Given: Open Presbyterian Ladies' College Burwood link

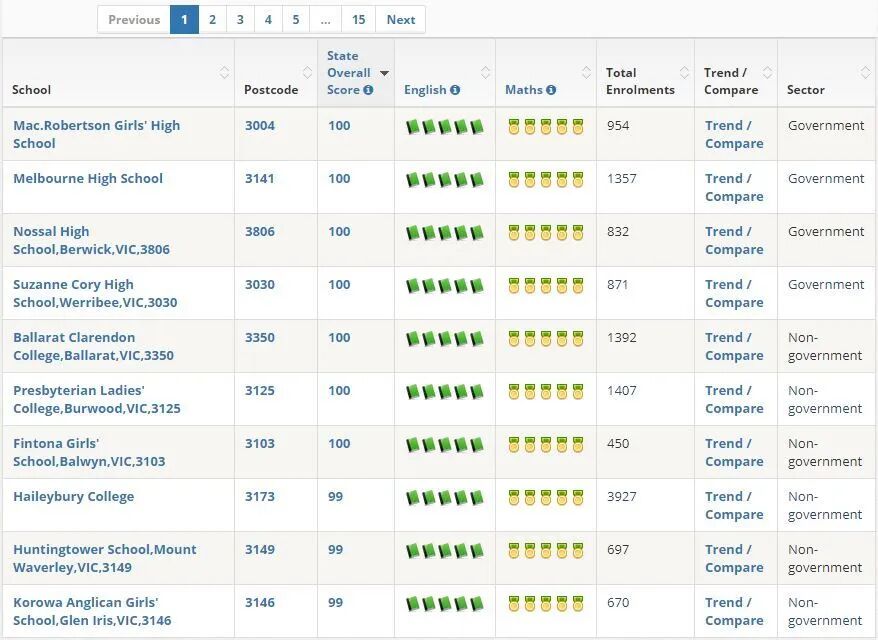Looking at the screenshot, I should coord(97,399).
